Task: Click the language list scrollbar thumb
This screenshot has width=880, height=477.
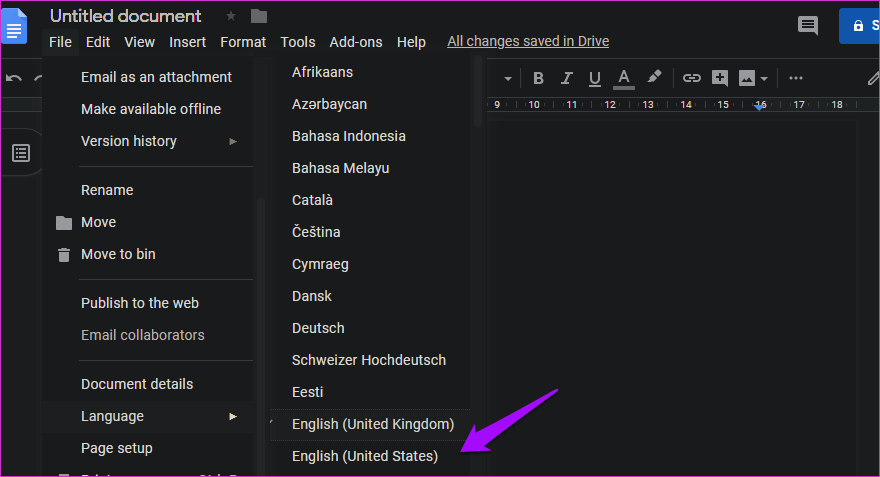Action: tap(478, 91)
